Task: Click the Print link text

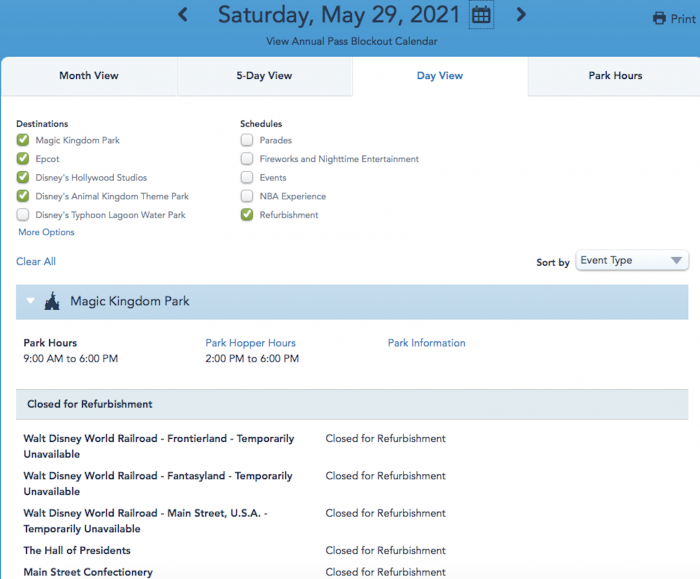Action: point(683,19)
